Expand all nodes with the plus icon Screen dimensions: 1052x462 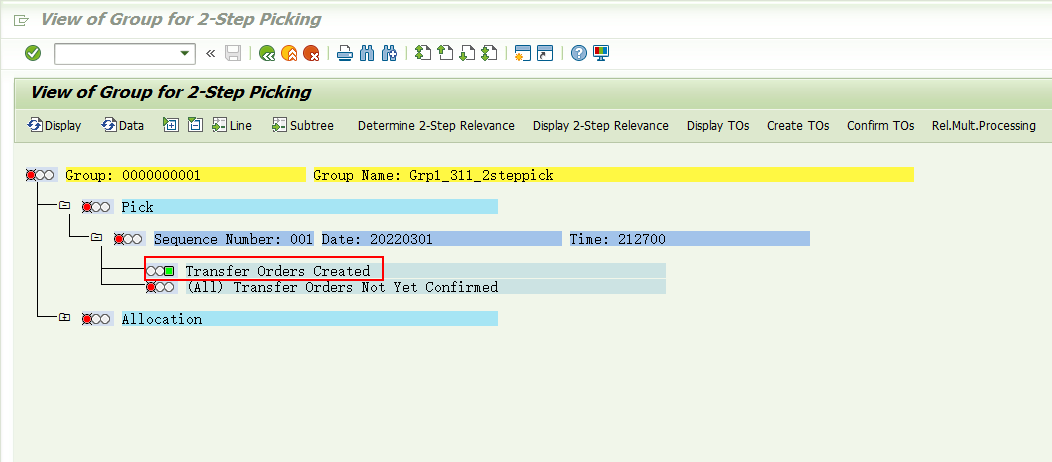pyautogui.click(x=171, y=125)
